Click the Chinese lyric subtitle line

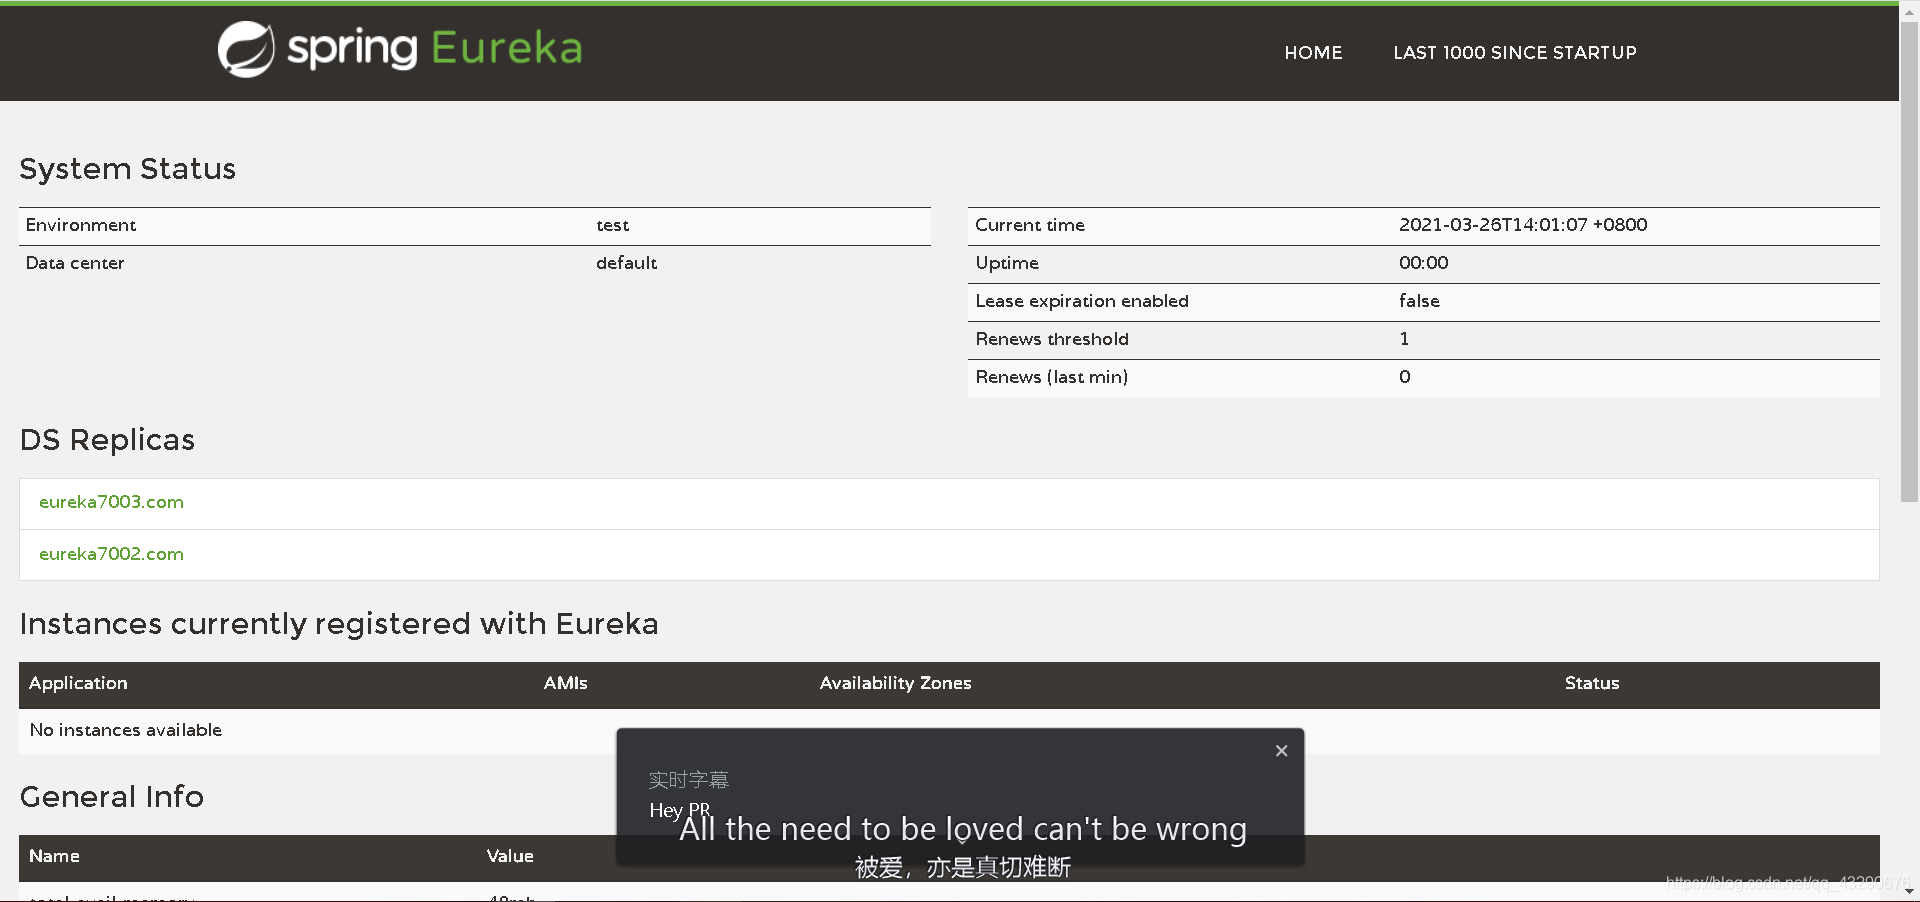pyautogui.click(x=963, y=867)
